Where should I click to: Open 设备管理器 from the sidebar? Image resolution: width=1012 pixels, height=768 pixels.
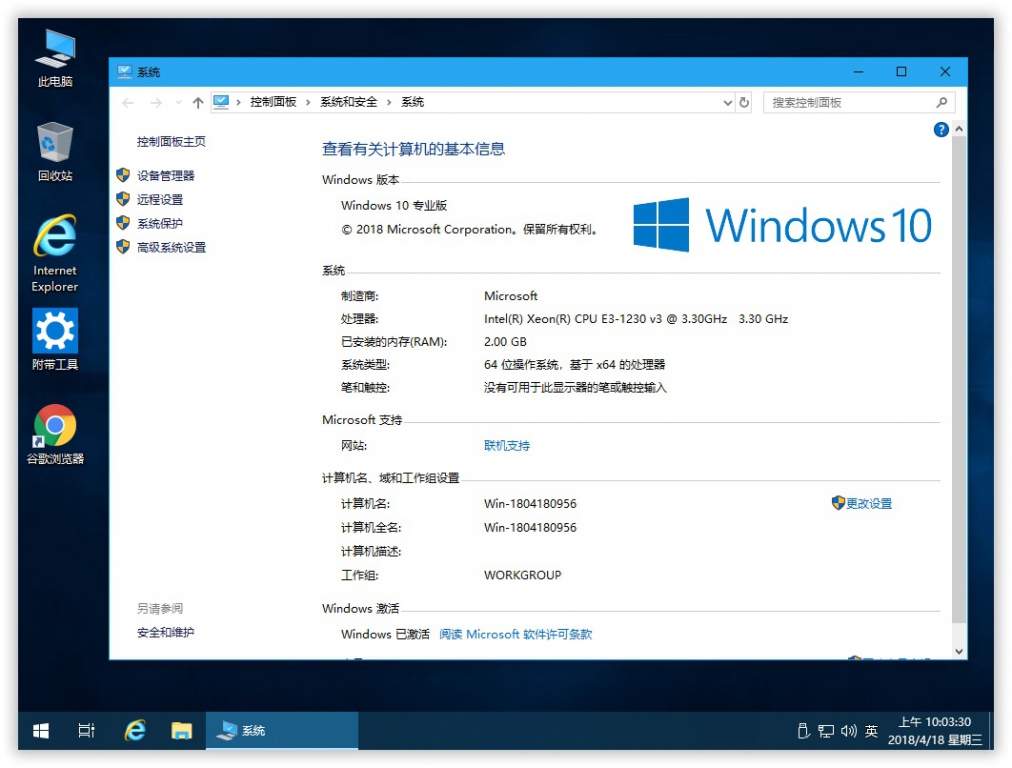165,176
